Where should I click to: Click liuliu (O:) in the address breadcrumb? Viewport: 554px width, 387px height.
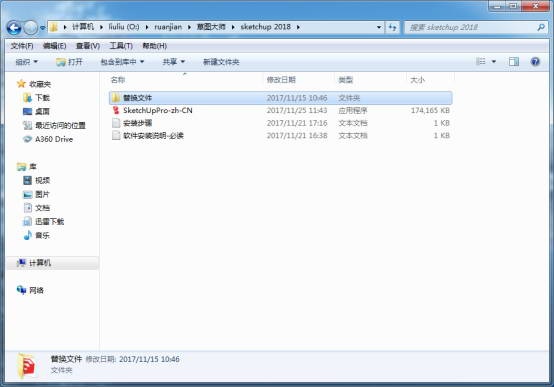tap(124, 27)
